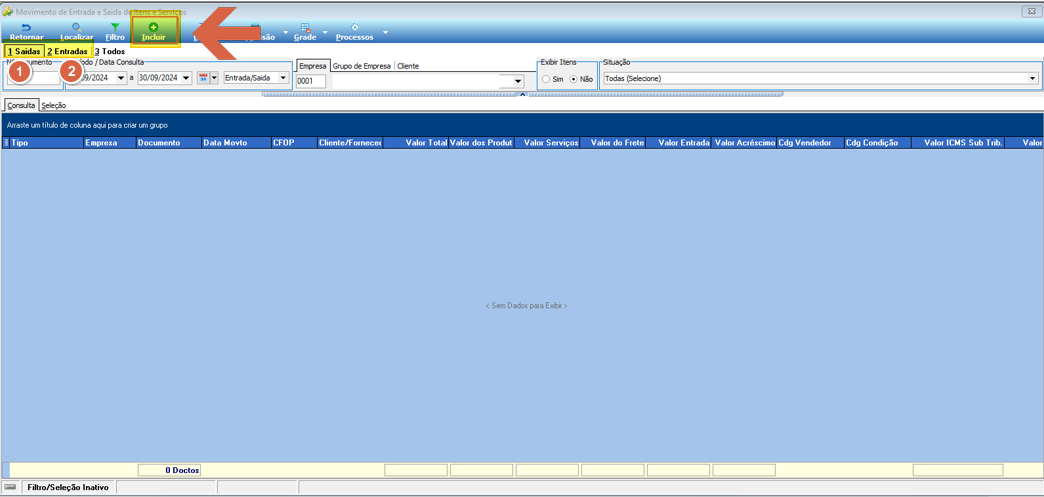This screenshot has width=1044, height=497.
Task: Click the Valor Serviços column header
Action: (x=547, y=143)
